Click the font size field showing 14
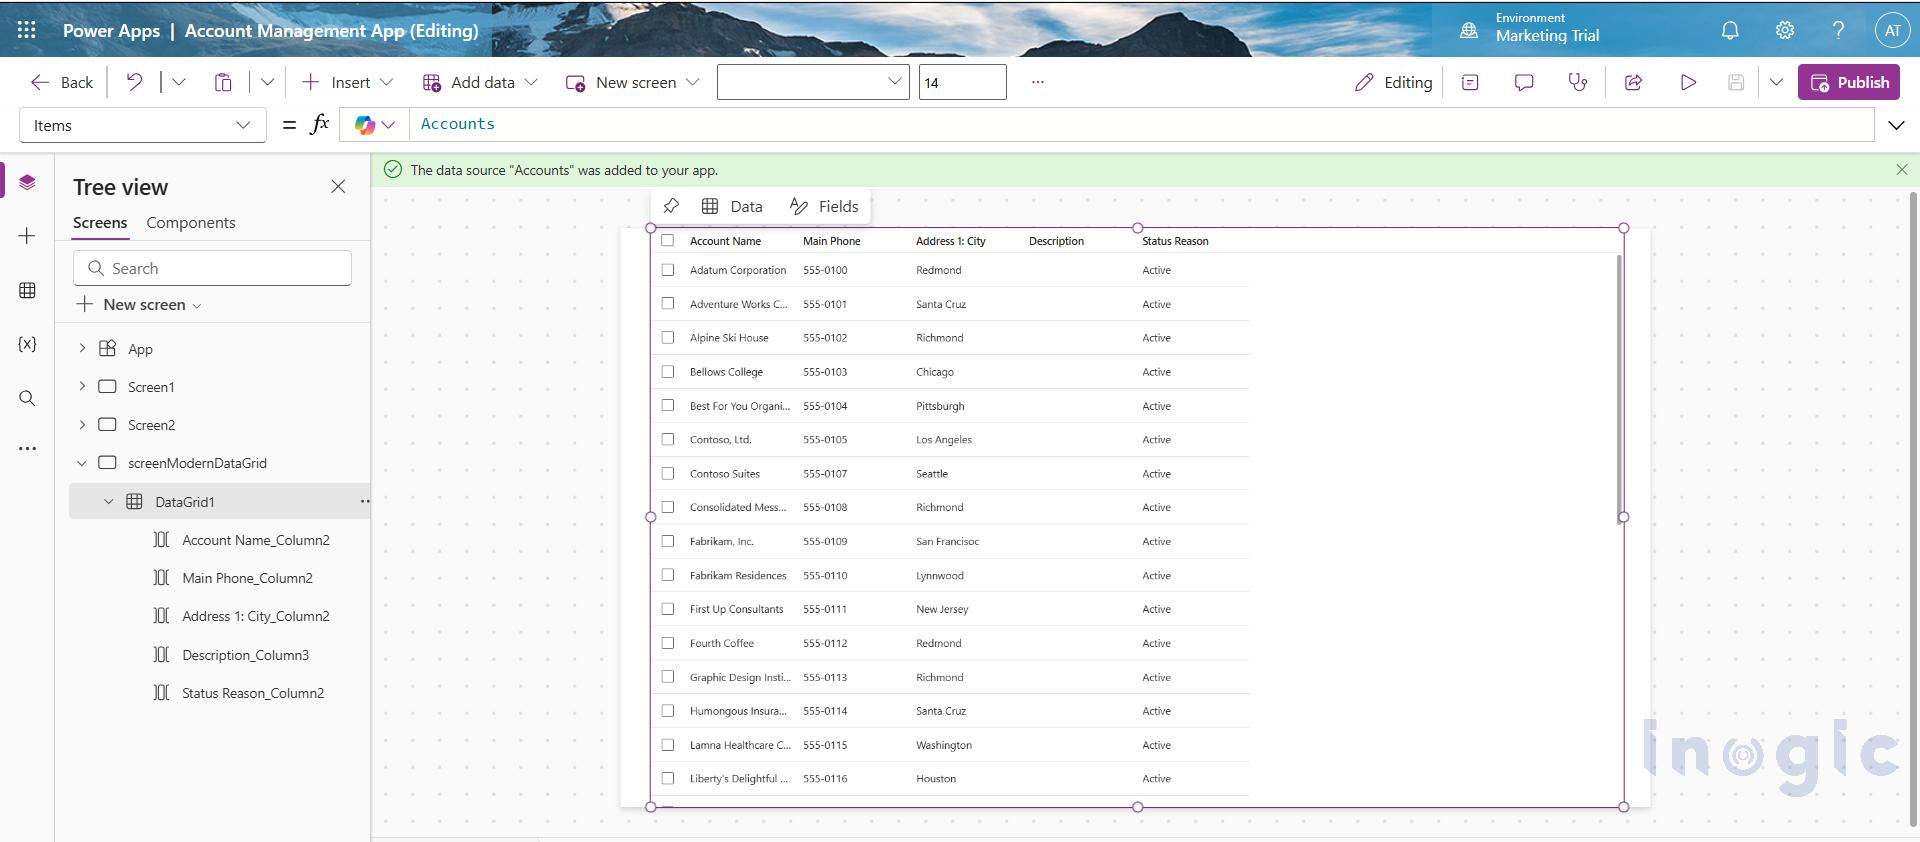This screenshot has width=1920, height=842. [x=962, y=82]
